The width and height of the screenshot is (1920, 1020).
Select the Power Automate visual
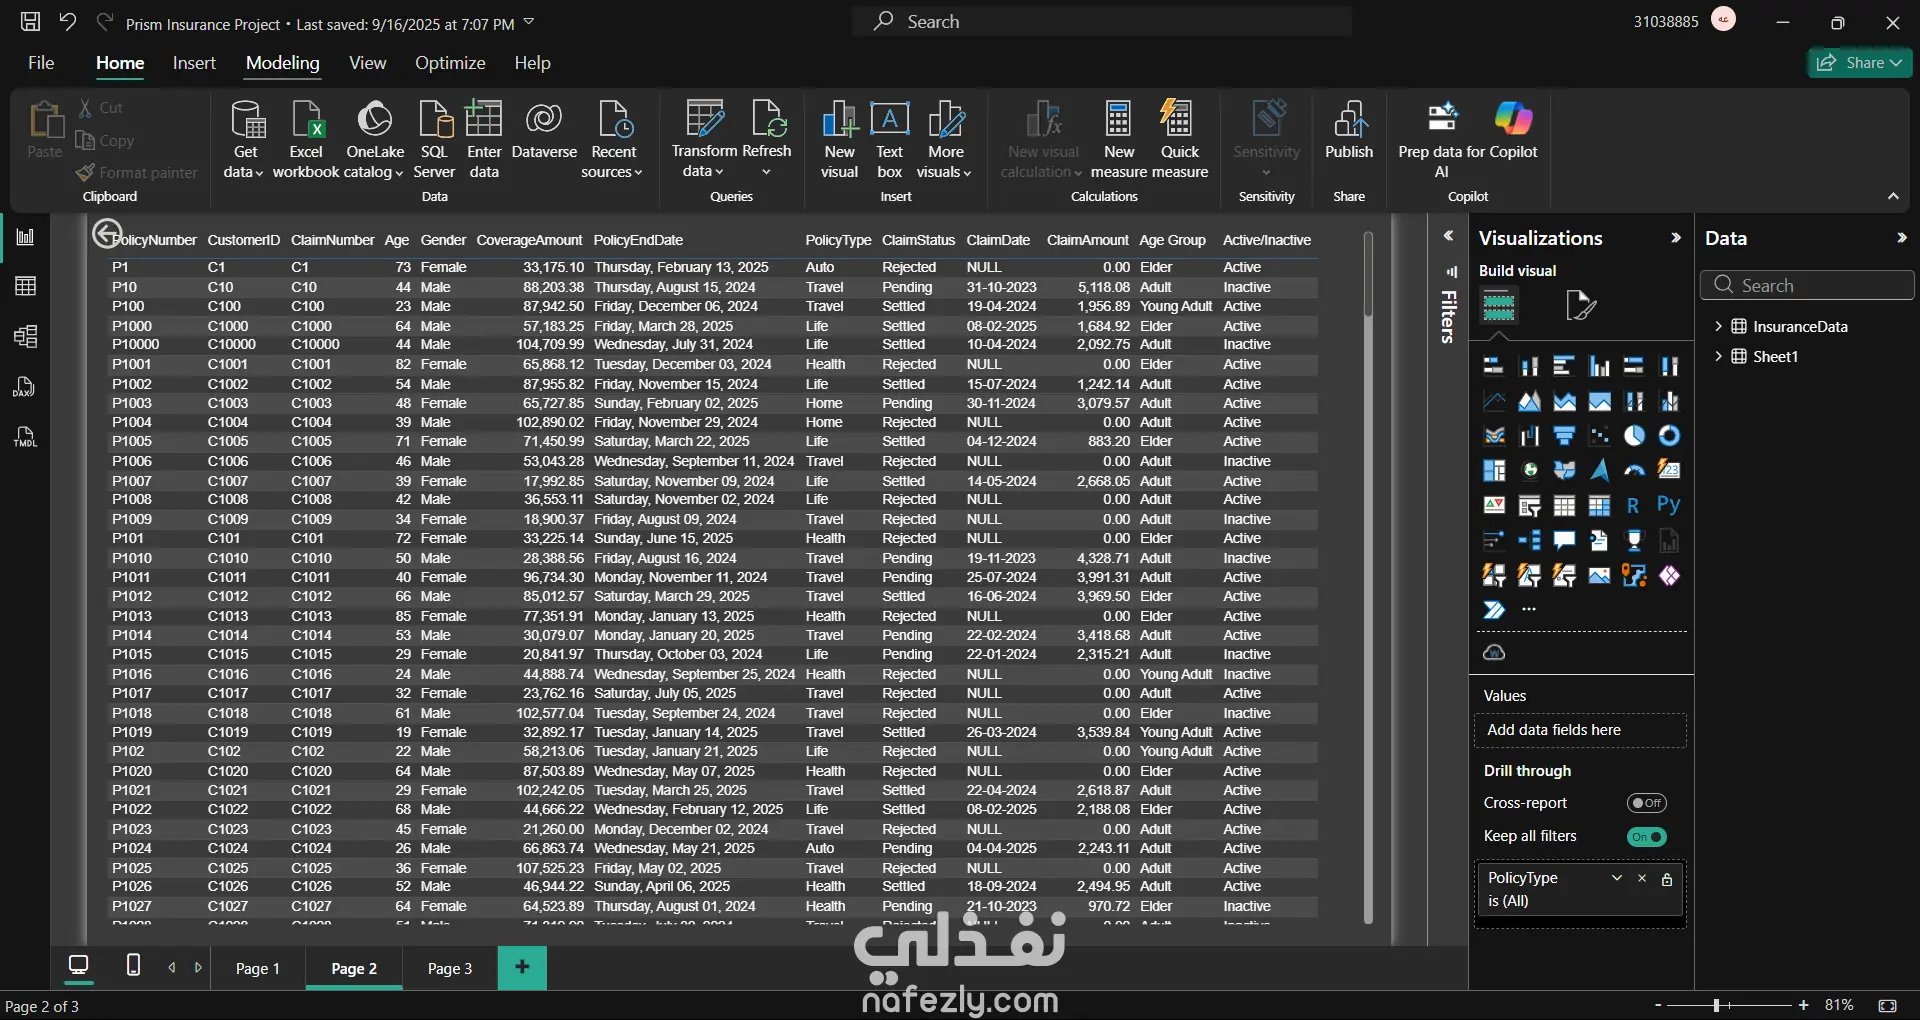pos(1494,610)
